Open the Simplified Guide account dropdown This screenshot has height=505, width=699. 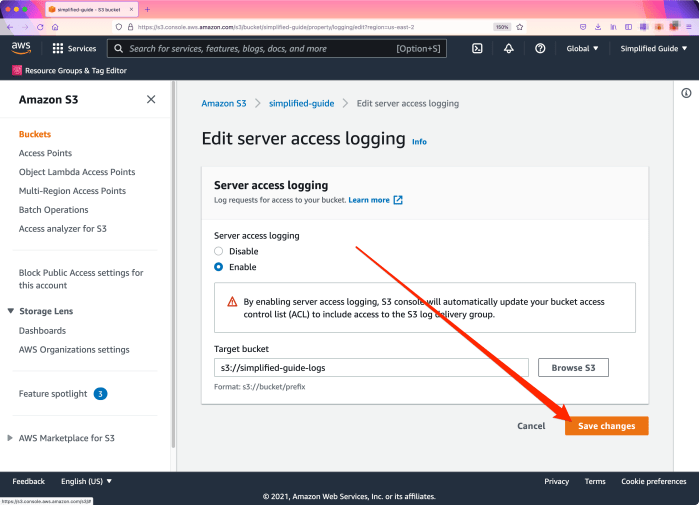click(x=654, y=49)
